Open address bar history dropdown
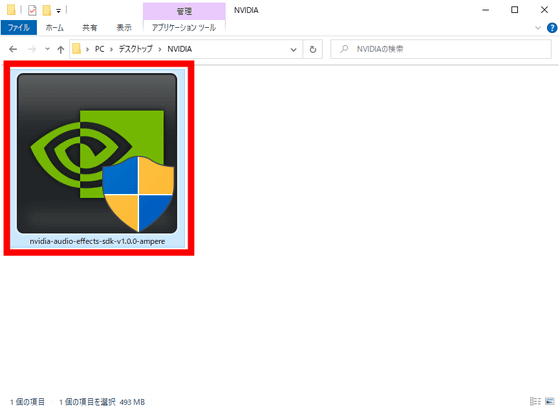This screenshot has height=410, width=560. (293, 49)
